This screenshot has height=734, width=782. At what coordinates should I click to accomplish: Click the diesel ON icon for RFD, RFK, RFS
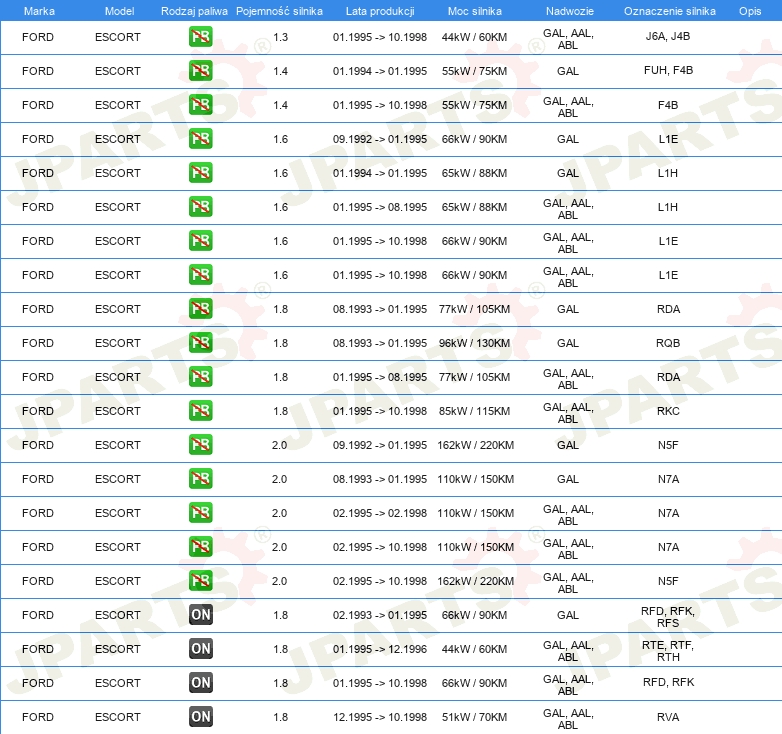[200, 615]
